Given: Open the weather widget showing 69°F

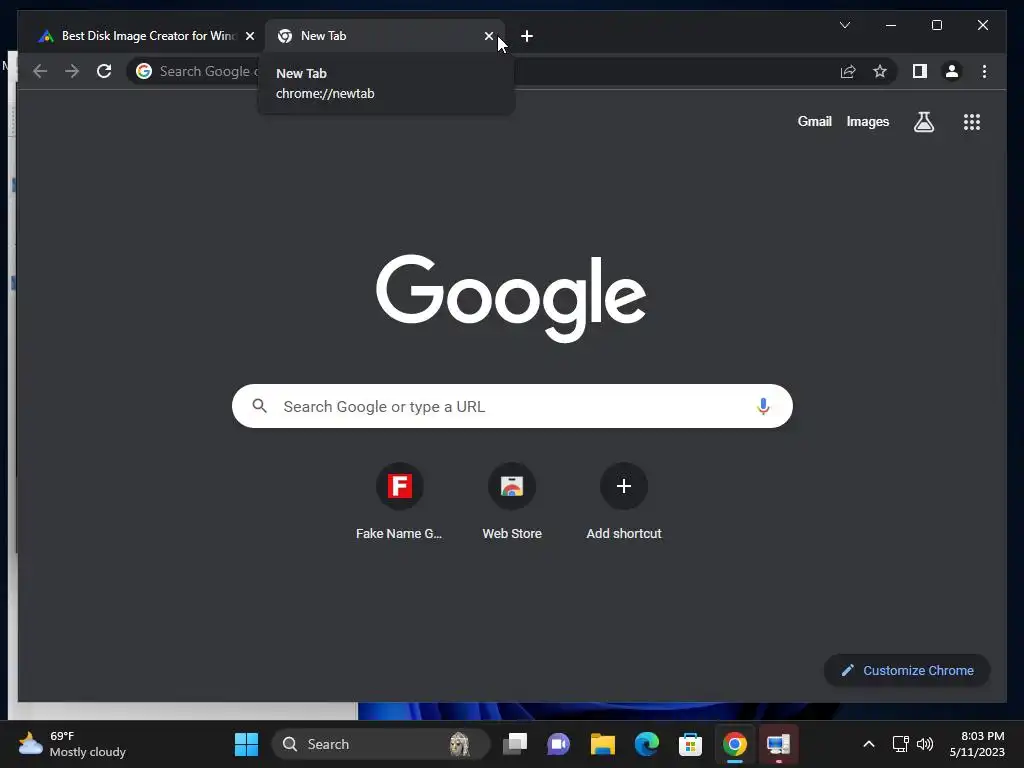Looking at the screenshot, I should pos(72,744).
